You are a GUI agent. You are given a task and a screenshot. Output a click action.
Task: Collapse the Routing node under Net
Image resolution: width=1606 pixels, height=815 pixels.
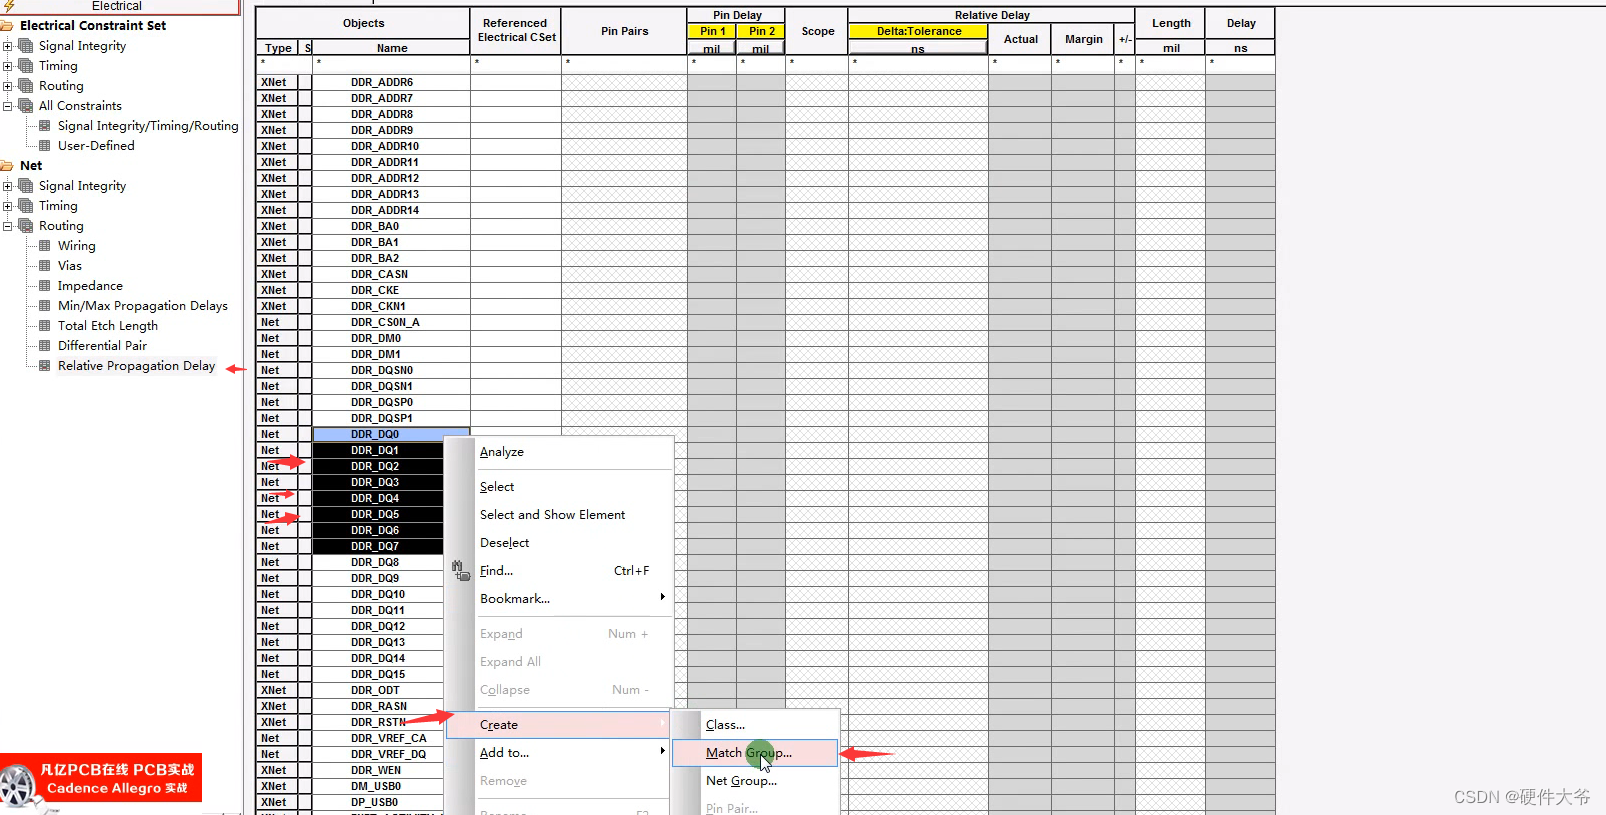8,226
